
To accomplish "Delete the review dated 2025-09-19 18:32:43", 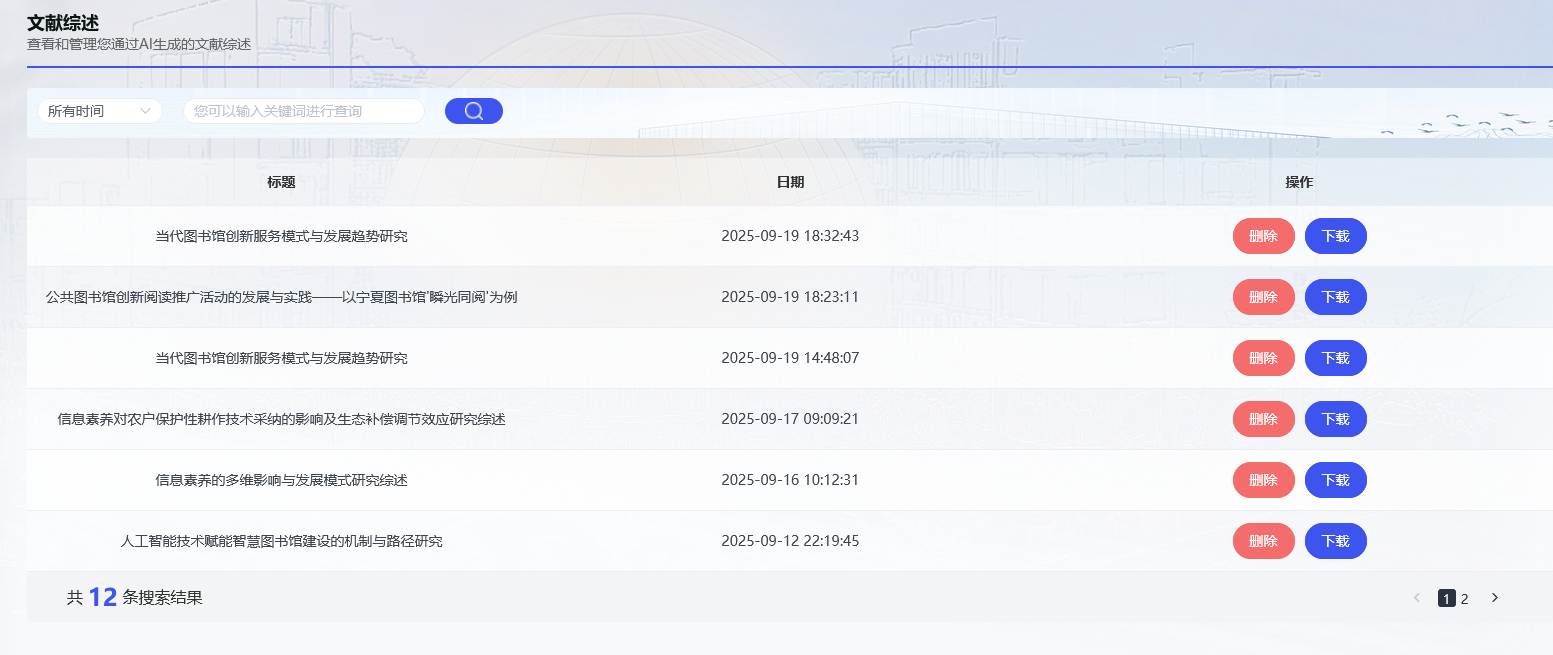I will [x=1263, y=236].
